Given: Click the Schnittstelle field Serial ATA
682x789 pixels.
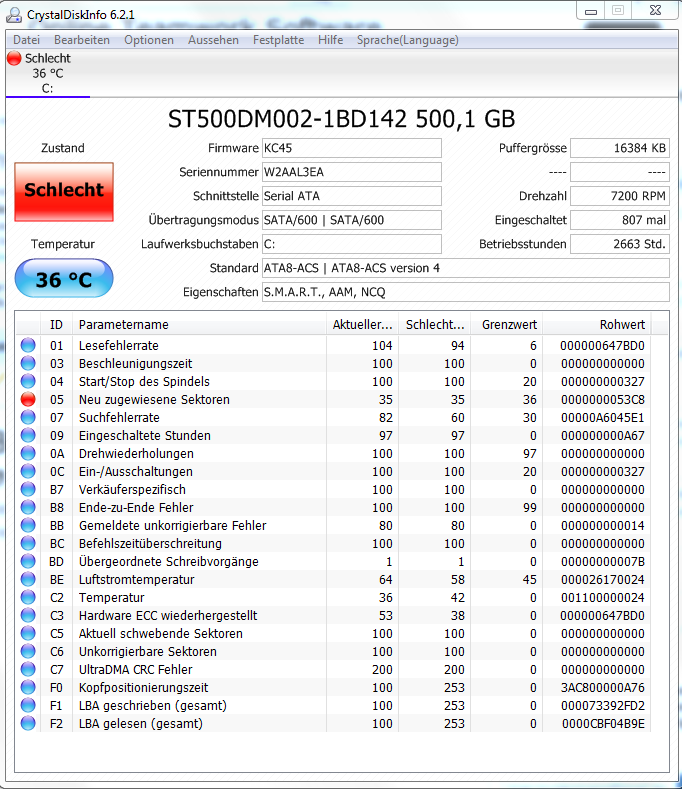Looking at the screenshot, I should 351,196.
